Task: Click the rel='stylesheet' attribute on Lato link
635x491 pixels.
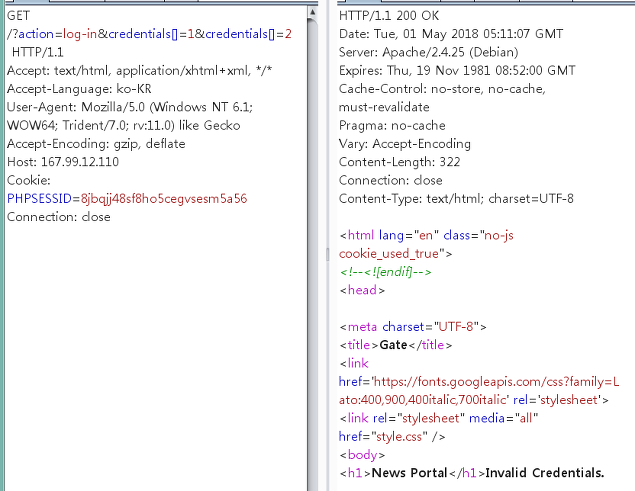Action: click(556, 400)
